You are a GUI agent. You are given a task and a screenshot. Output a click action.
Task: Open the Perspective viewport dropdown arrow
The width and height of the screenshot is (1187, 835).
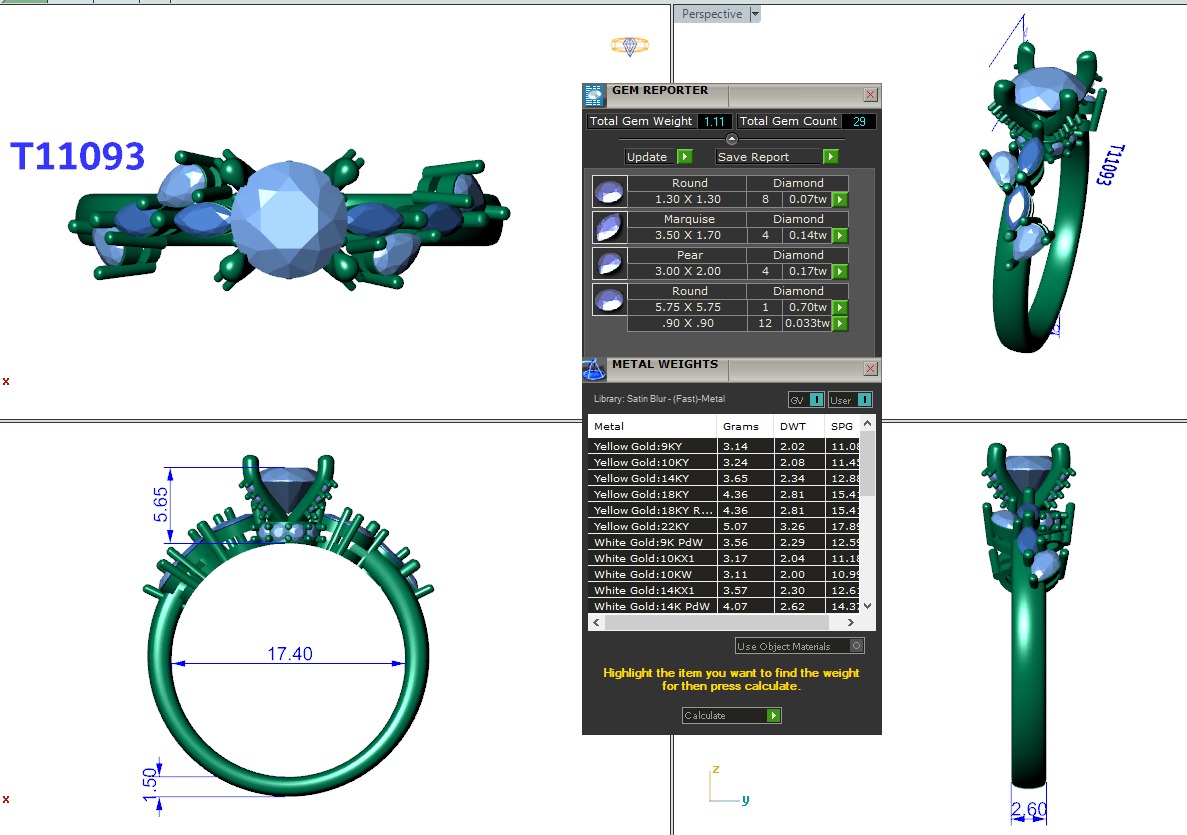click(x=755, y=14)
